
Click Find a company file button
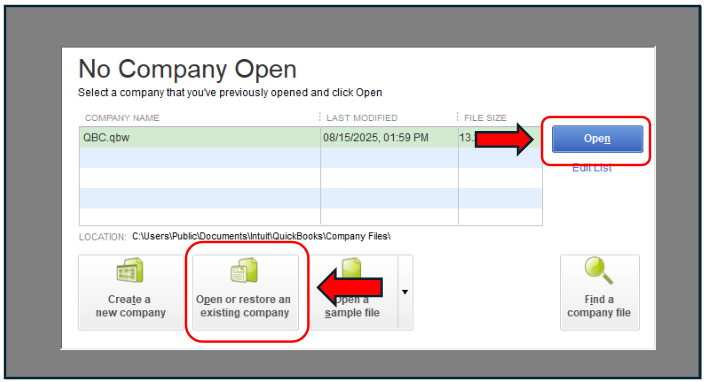point(599,292)
